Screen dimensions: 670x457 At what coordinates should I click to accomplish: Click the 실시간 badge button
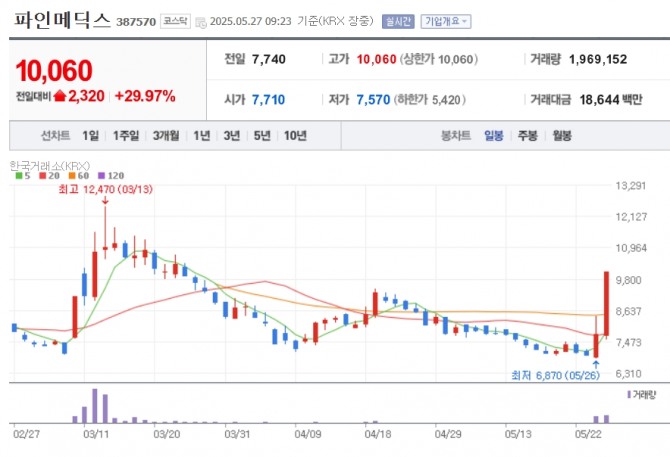pos(398,21)
